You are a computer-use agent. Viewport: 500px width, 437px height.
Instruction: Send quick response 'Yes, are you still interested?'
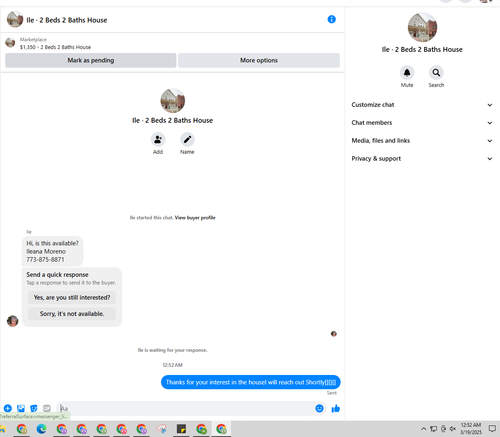click(x=72, y=297)
